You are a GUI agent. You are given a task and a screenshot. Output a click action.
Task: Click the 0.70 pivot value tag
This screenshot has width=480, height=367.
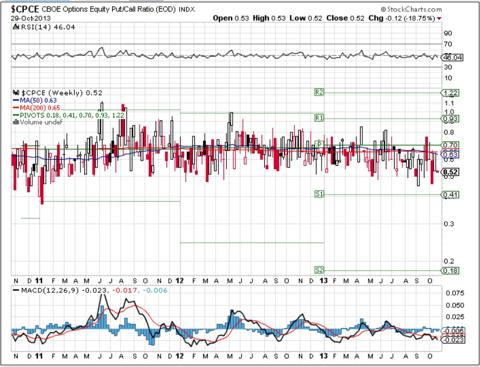point(450,145)
